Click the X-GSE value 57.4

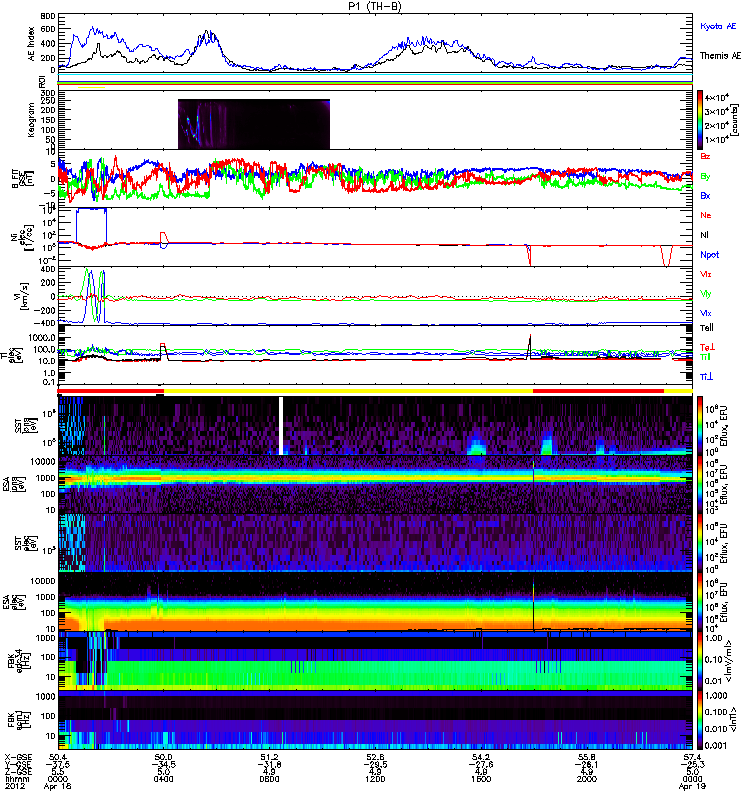(x=692, y=757)
